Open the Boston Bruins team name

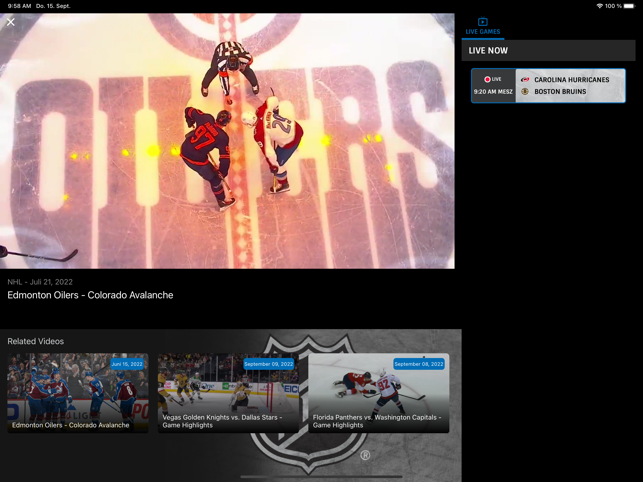pyautogui.click(x=560, y=91)
